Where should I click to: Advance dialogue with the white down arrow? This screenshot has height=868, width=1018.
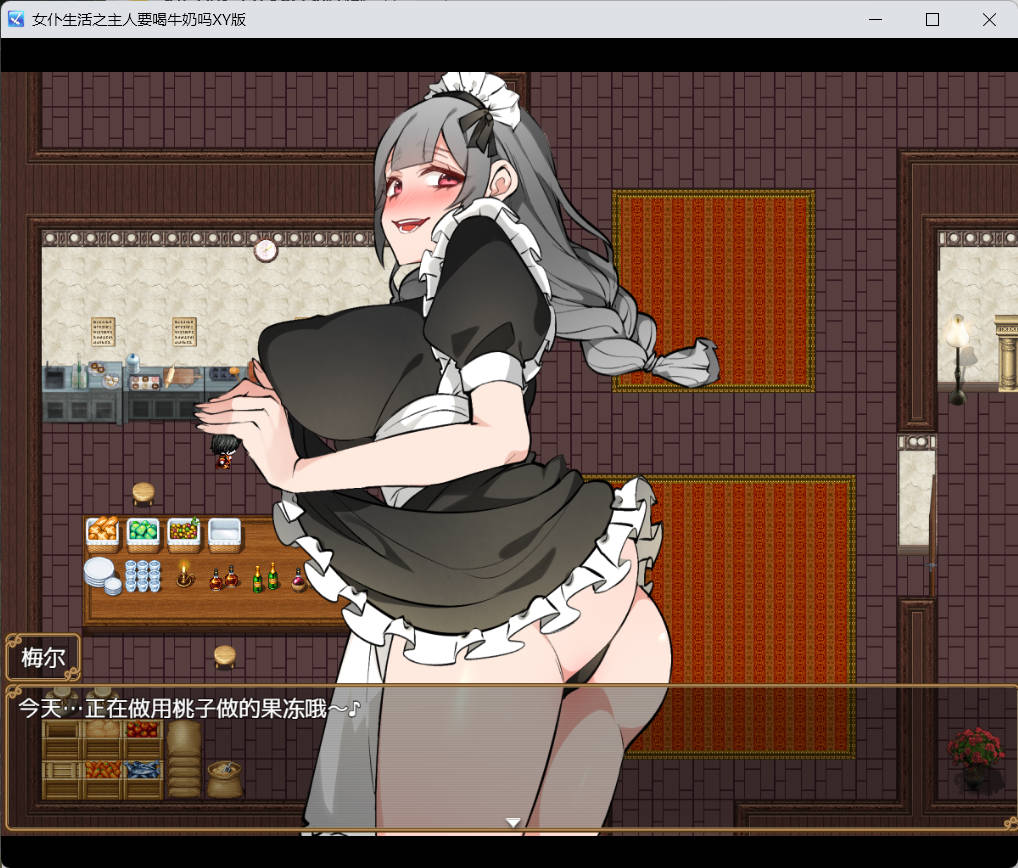513,822
